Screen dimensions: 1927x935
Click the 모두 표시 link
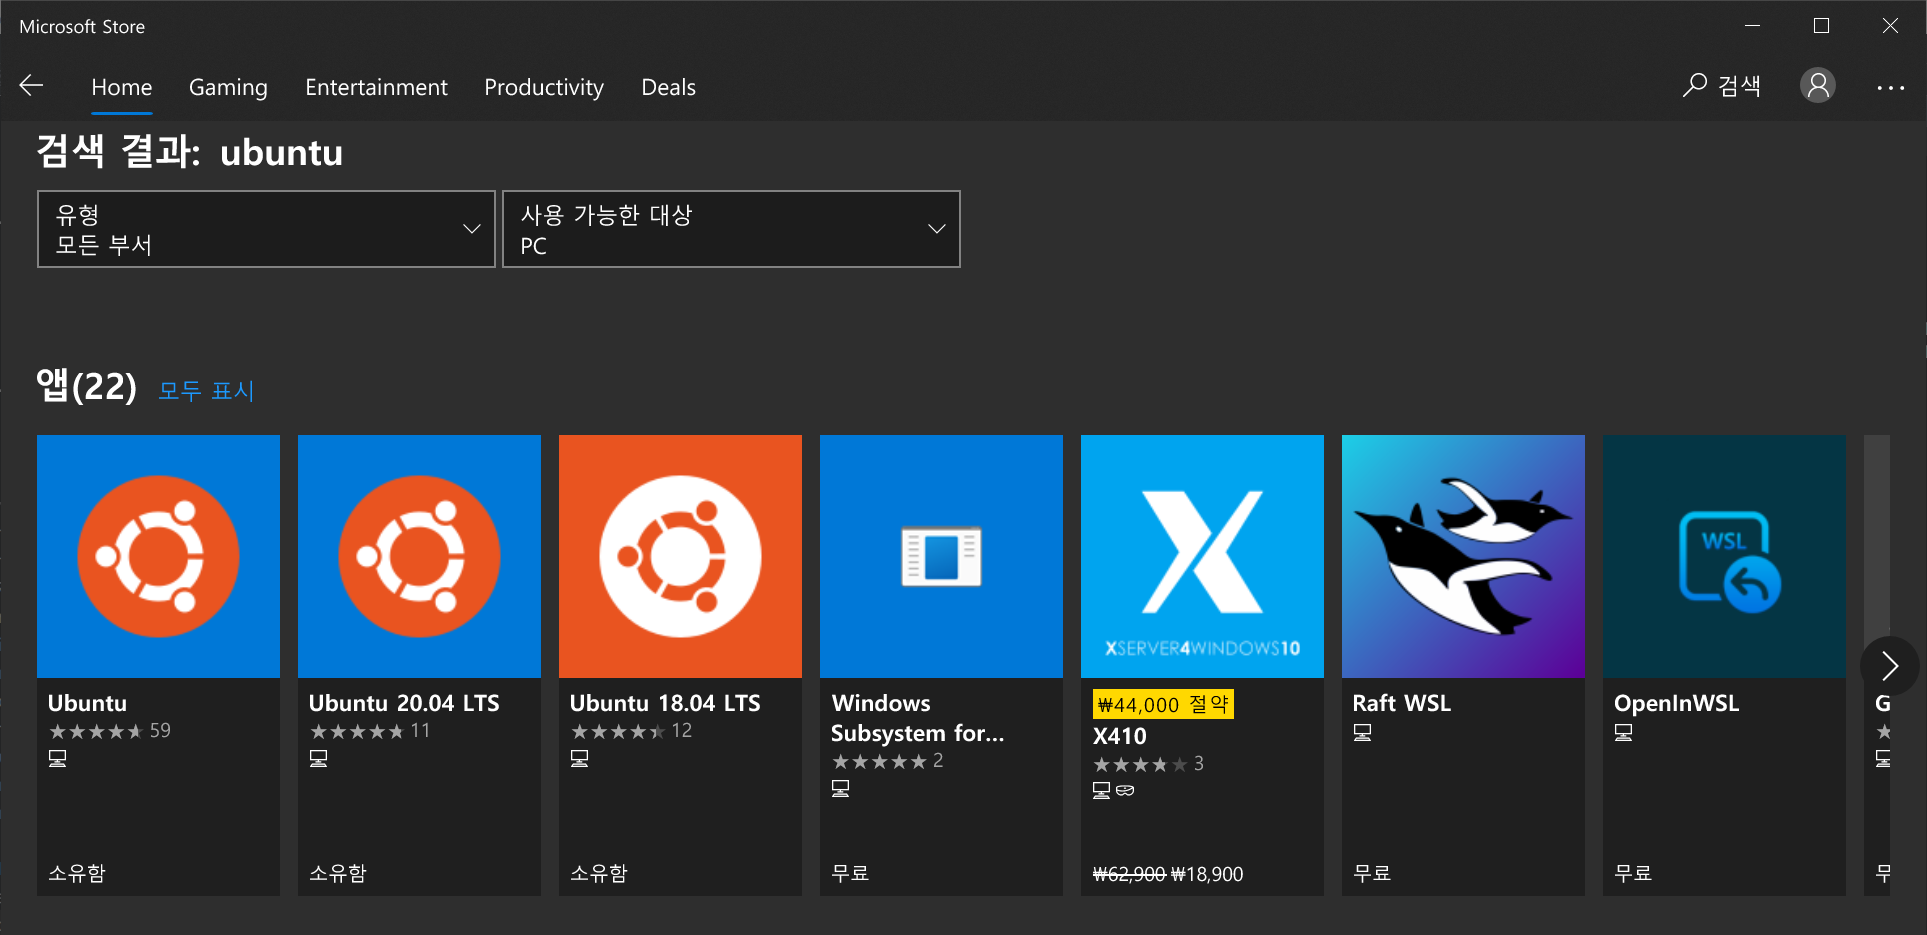click(206, 391)
